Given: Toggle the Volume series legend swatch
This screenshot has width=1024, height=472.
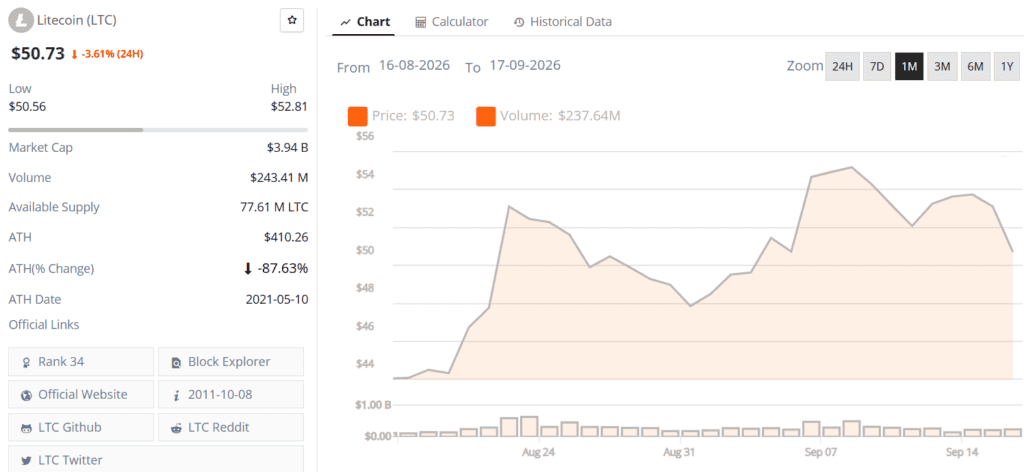Looking at the screenshot, I should tap(486, 117).
